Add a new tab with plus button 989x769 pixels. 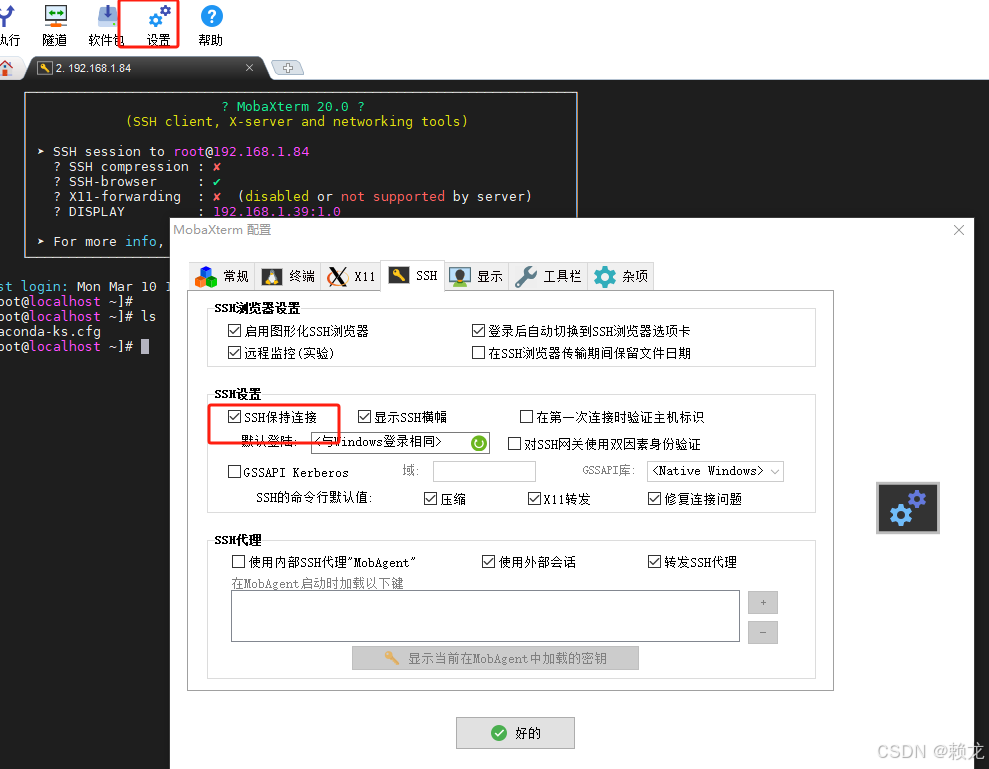click(x=288, y=68)
